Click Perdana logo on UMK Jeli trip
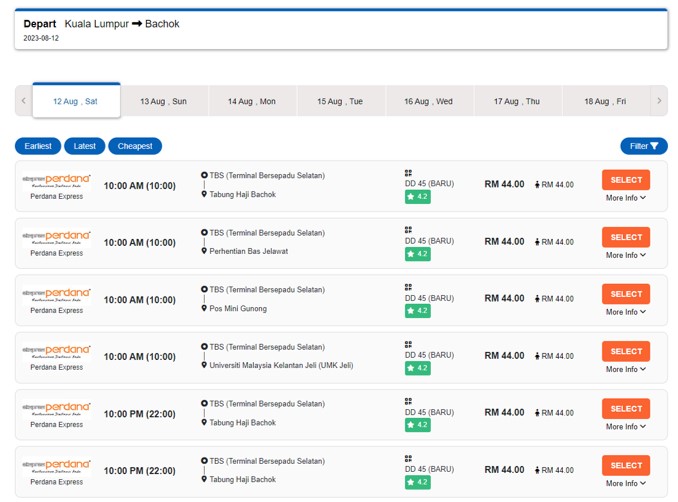This screenshot has width=678, height=502. click(56, 351)
